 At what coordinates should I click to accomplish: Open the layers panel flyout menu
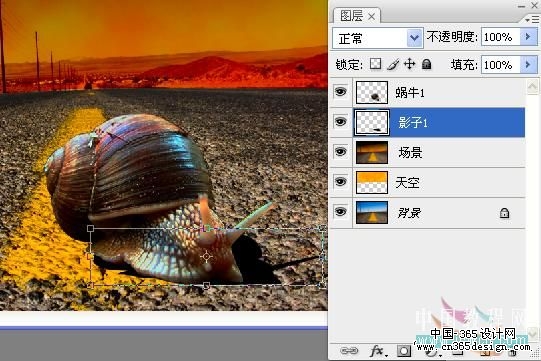pos(532,20)
